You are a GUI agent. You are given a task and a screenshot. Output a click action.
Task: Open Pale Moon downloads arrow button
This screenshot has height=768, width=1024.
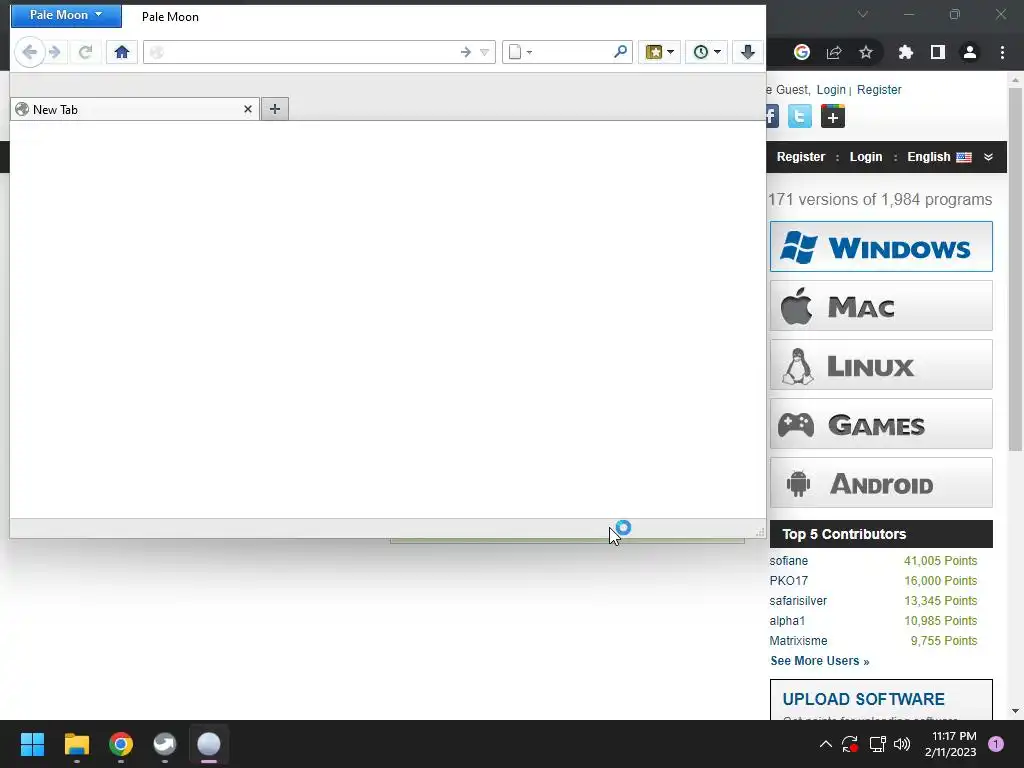click(x=748, y=52)
